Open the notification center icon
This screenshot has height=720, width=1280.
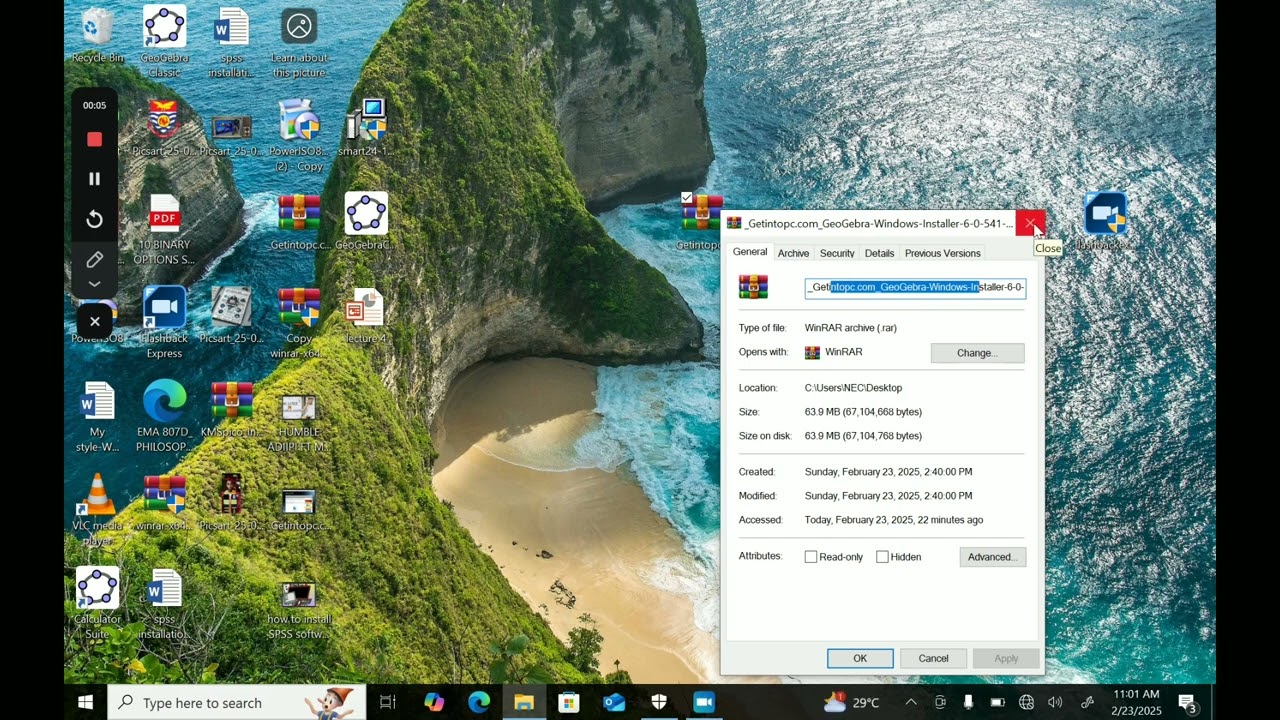tap(1188, 703)
